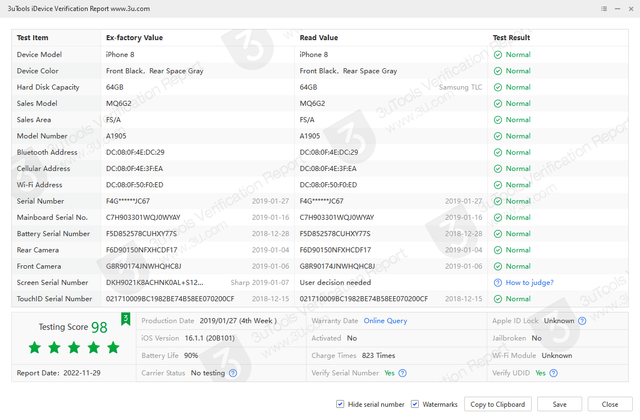Click Normal check icon for Wi-Fi Address
640x420 pixels.
[498, 185]
